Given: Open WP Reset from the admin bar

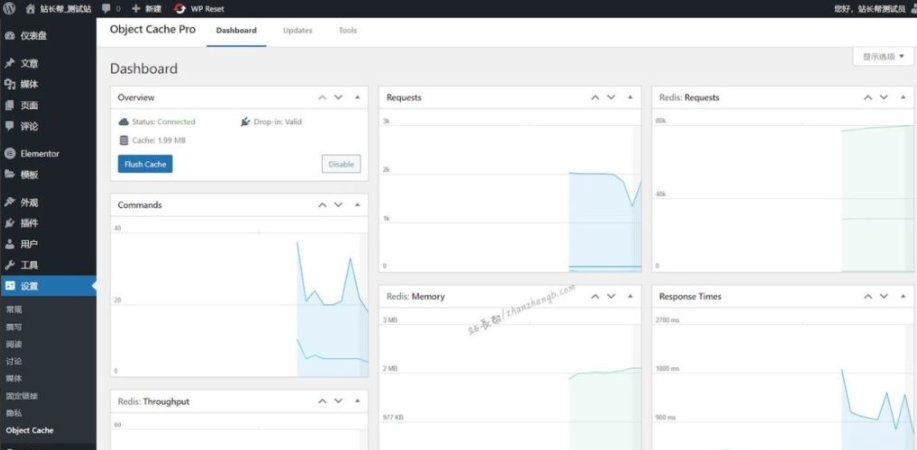Looking at the screenshot, I should coord(199,9).
